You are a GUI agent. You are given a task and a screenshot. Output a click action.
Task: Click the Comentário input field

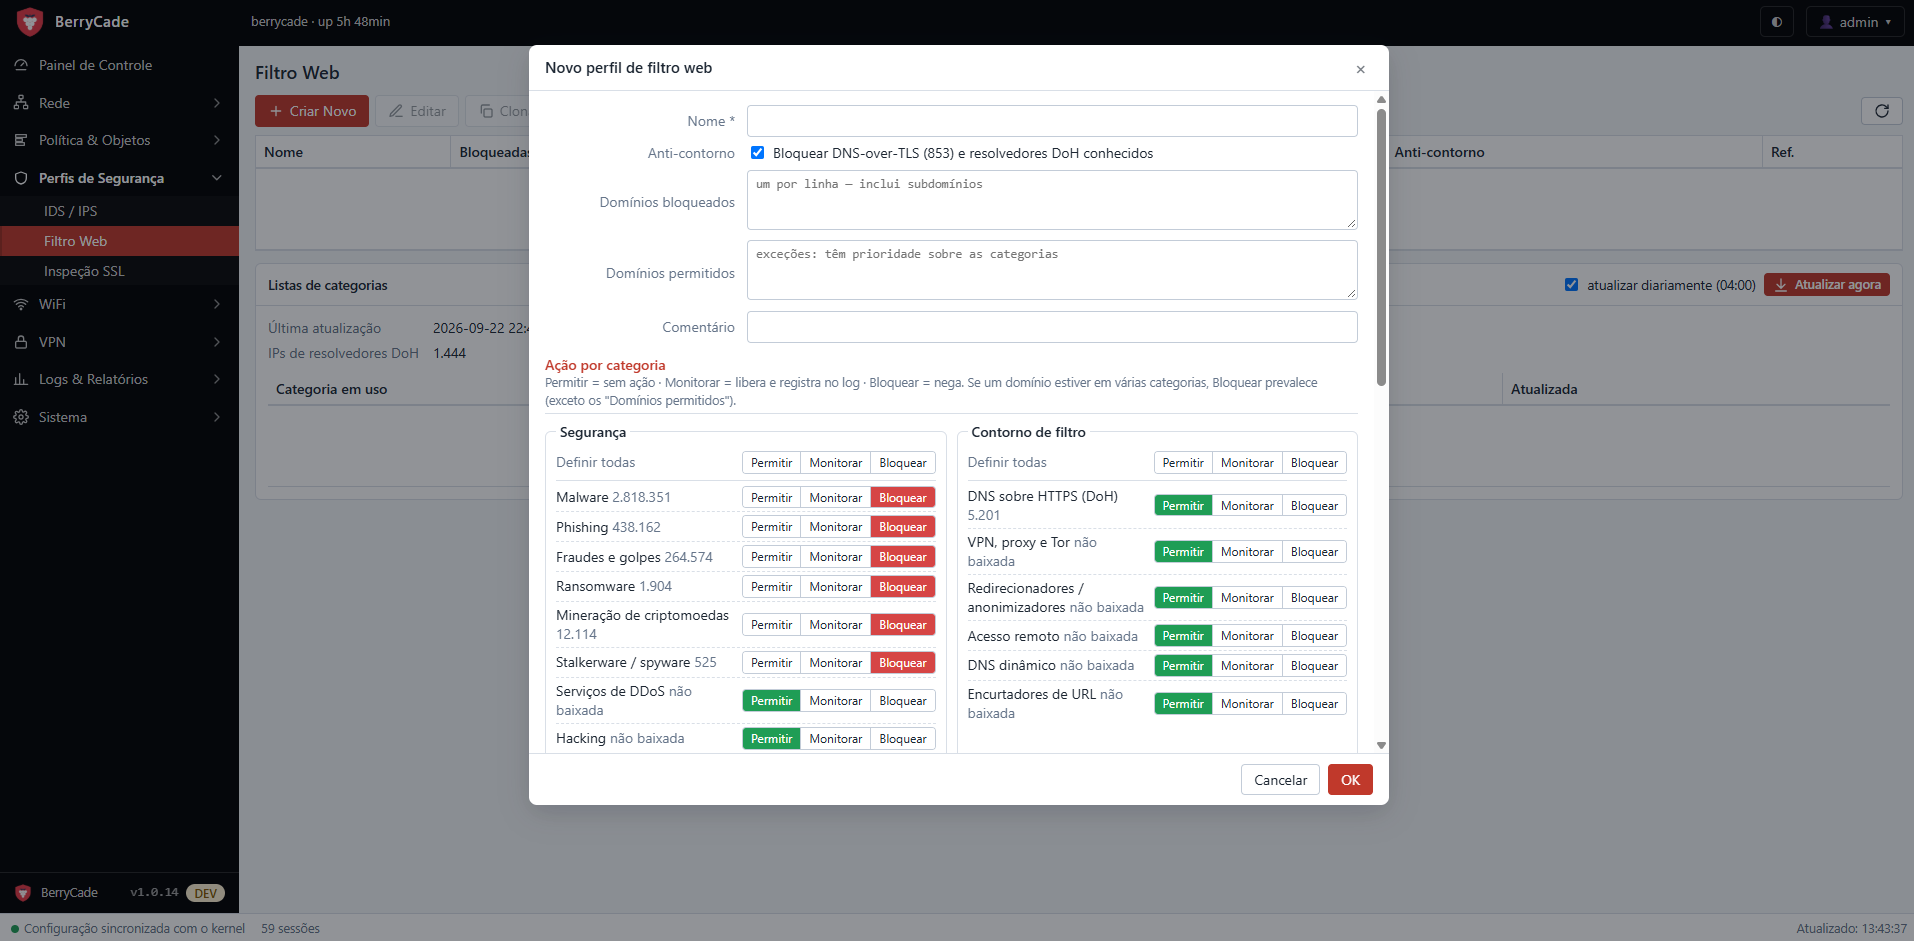[x=1052, y=327]
